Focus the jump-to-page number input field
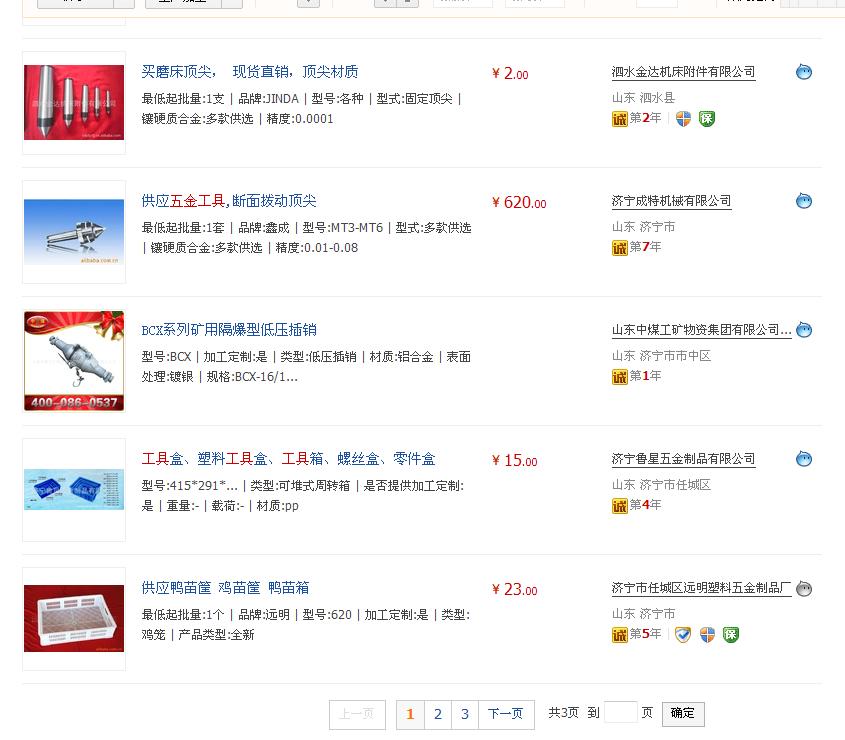The image size is (845, 740). pyautogui.click(x=621, y=713)
